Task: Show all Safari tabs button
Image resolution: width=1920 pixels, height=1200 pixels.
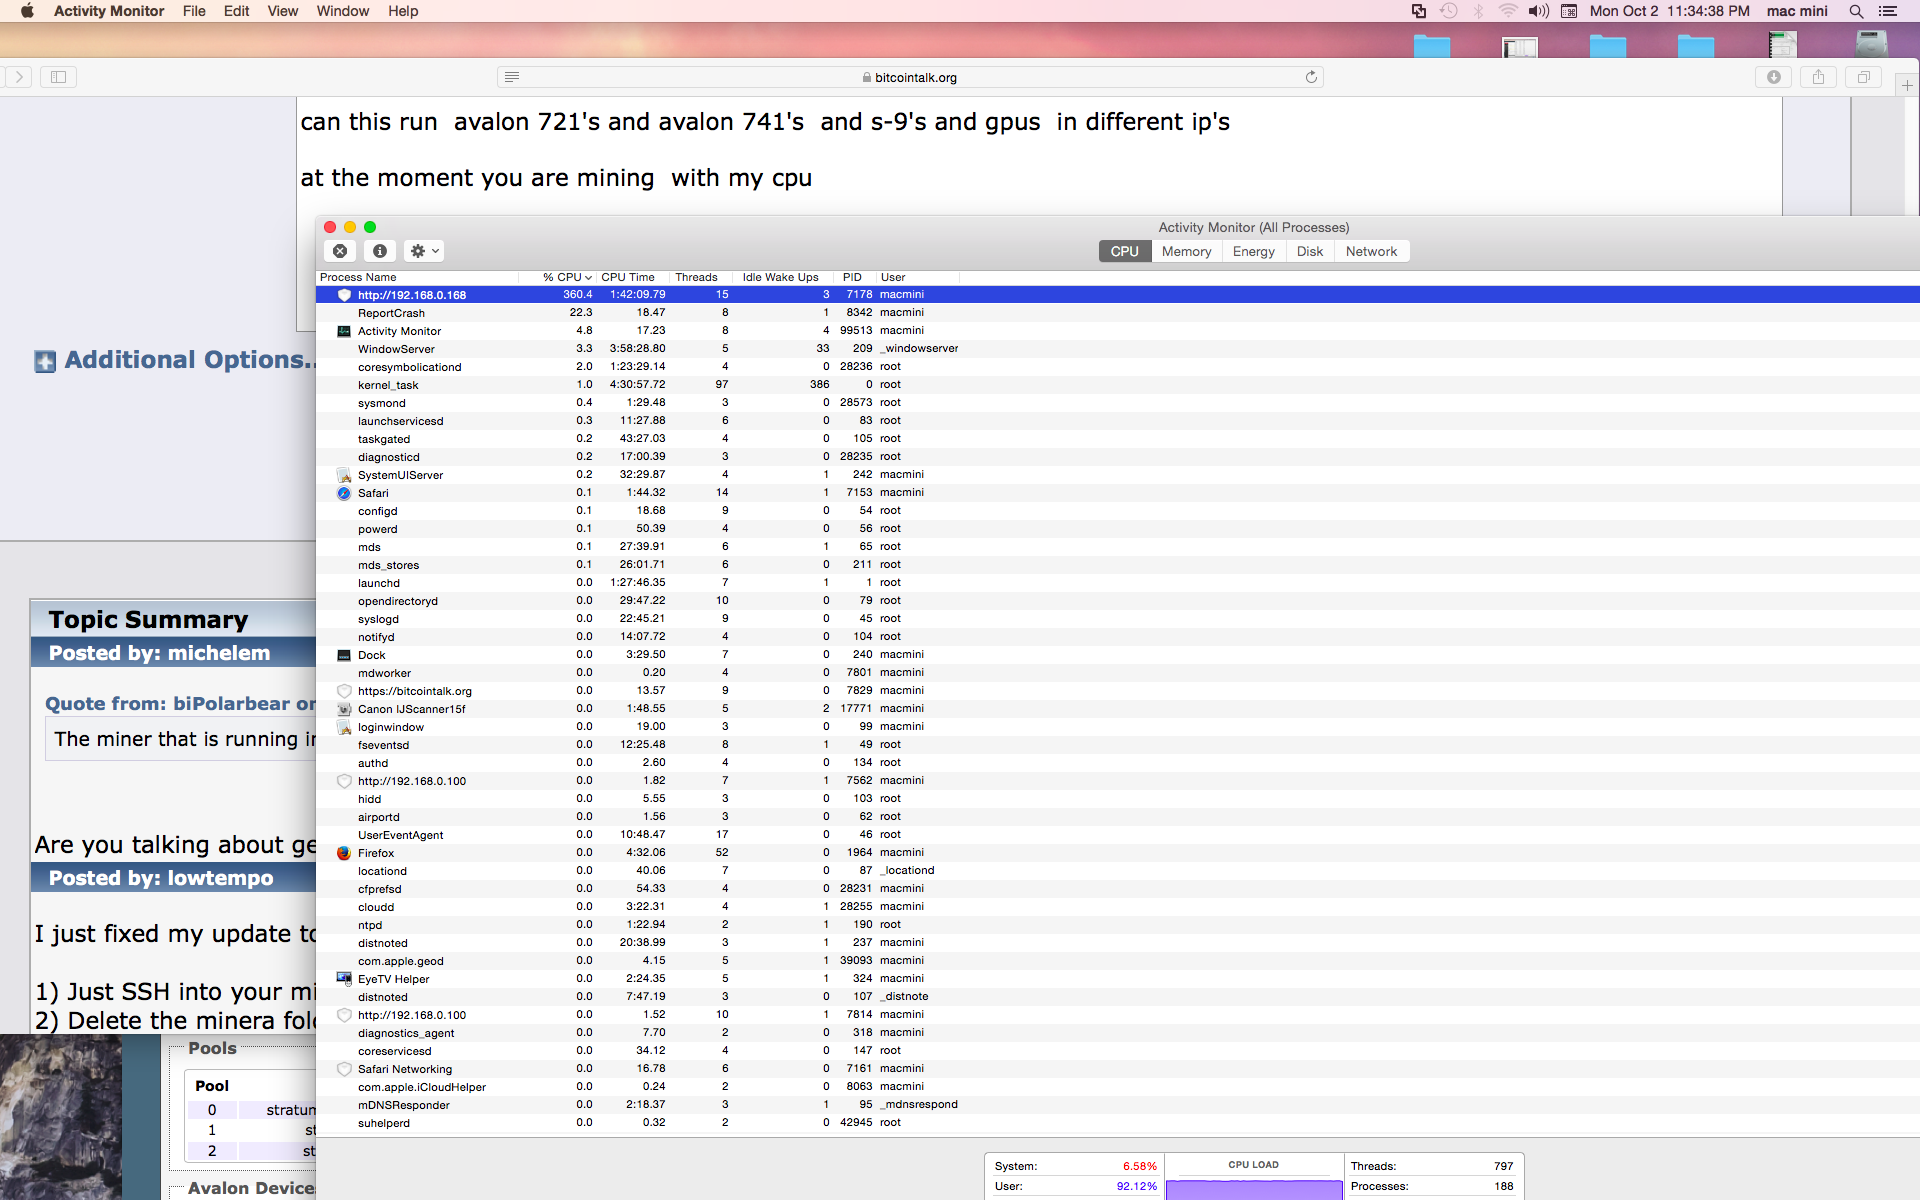Action: 1863,77
